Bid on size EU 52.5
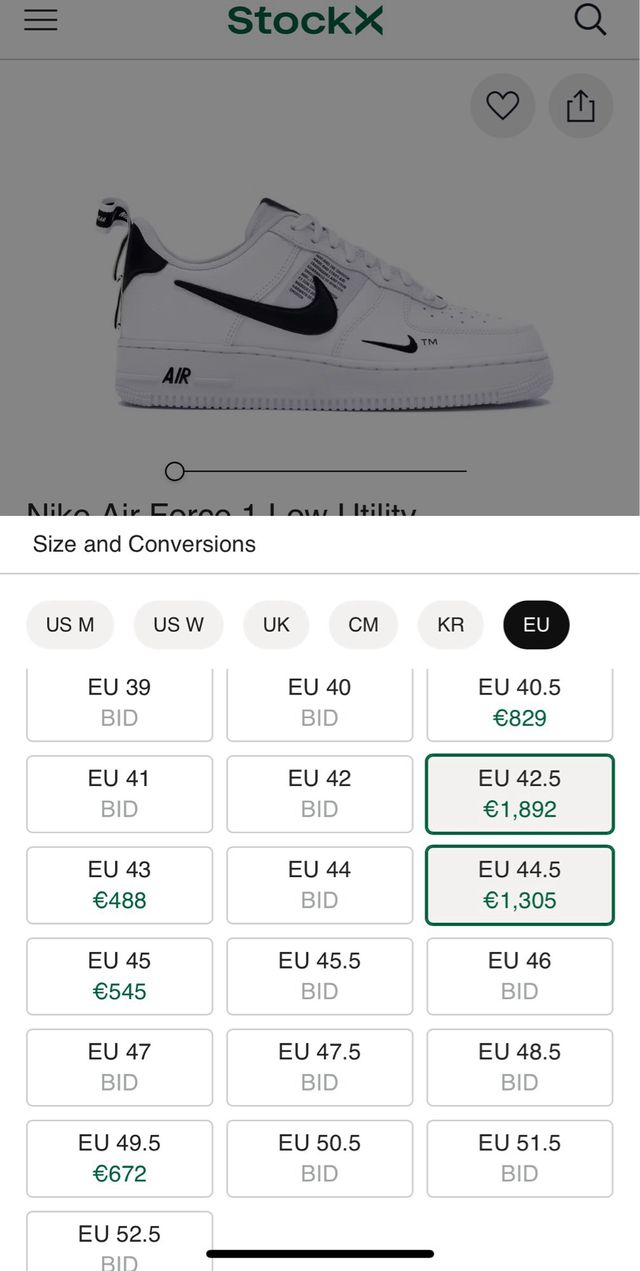 119,1240
